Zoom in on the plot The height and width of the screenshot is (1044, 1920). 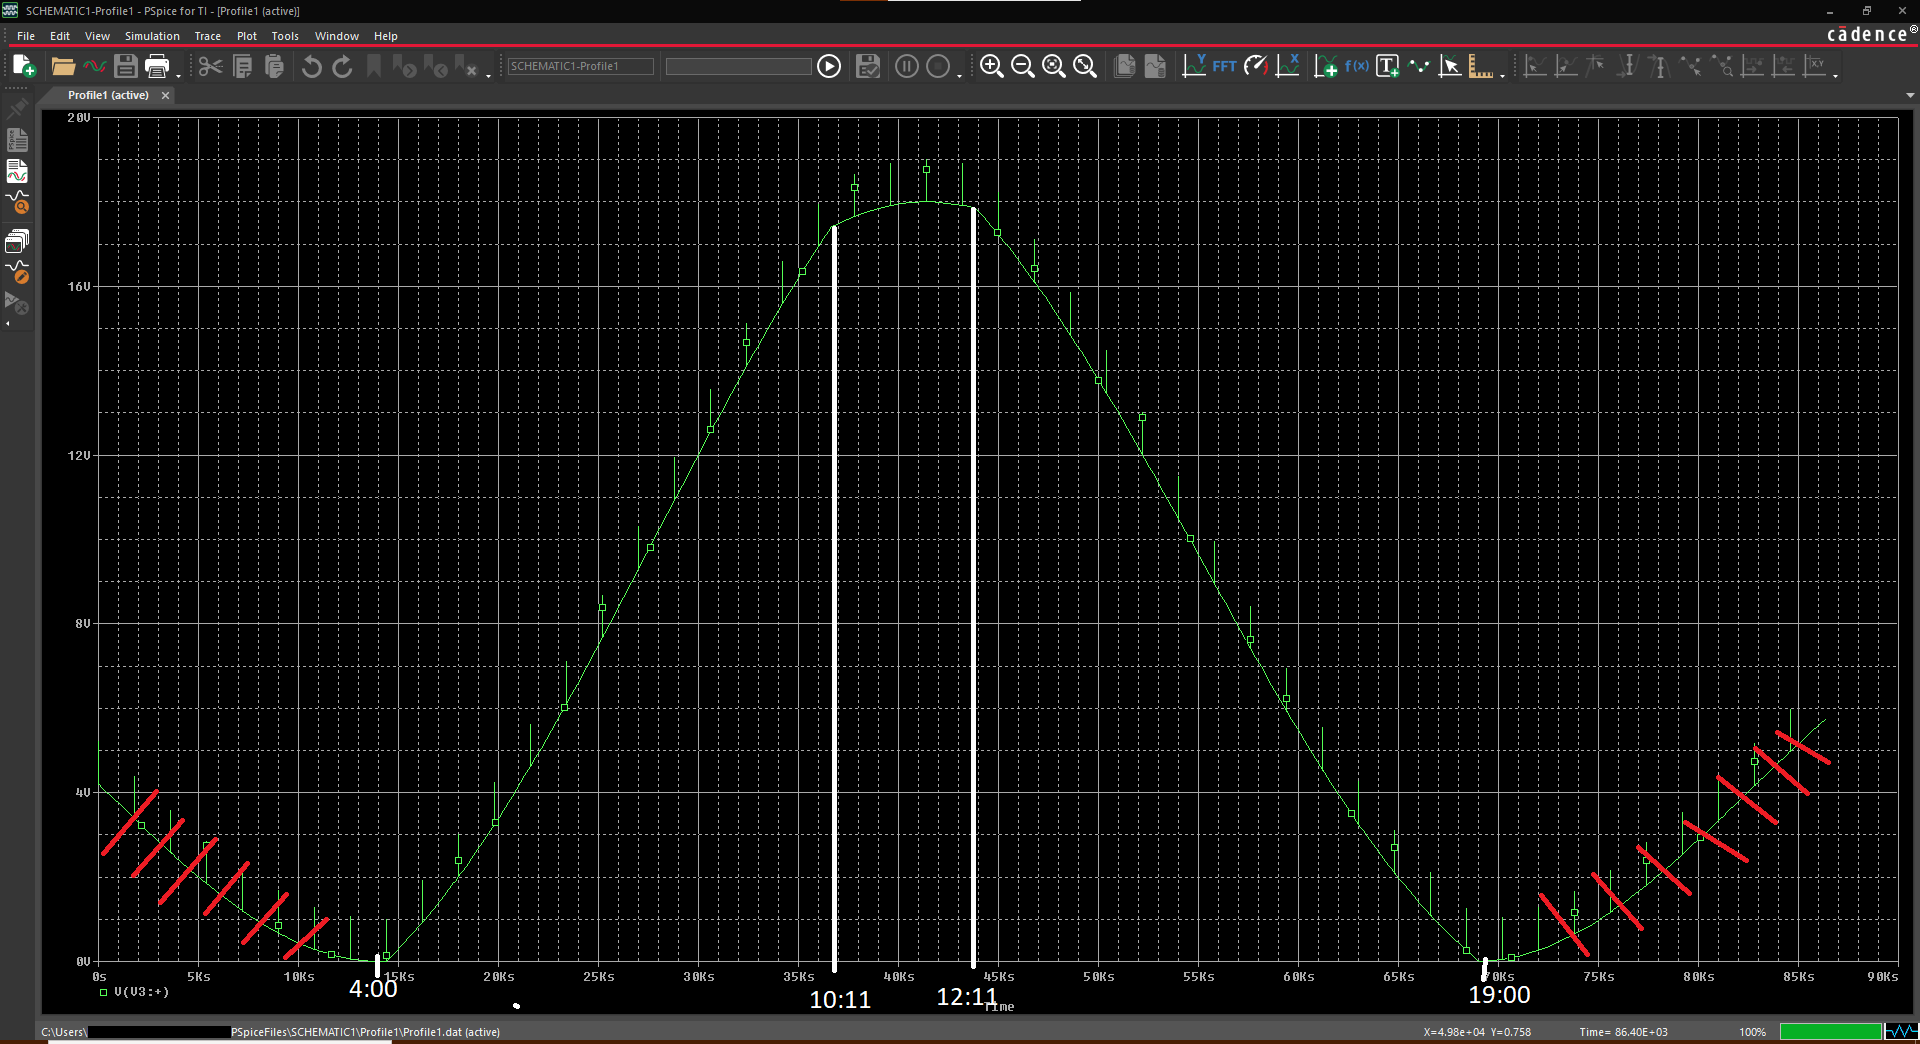click(991, 66)
